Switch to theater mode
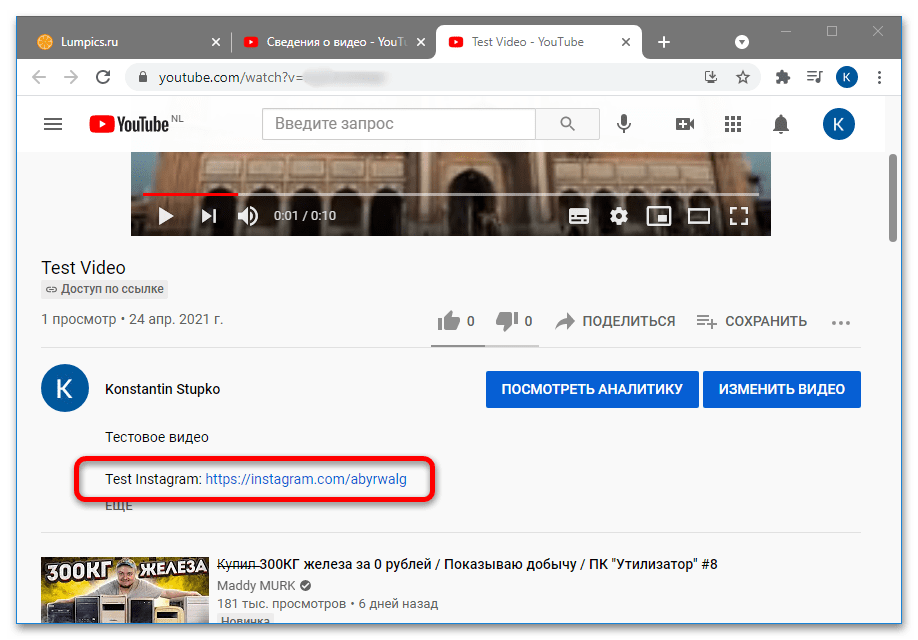918x640 pixels. (x=698, y=216)
